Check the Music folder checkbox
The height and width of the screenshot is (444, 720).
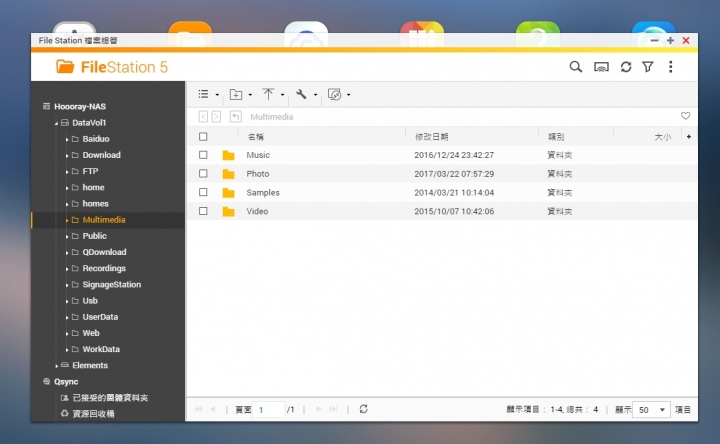coord(203,155)
